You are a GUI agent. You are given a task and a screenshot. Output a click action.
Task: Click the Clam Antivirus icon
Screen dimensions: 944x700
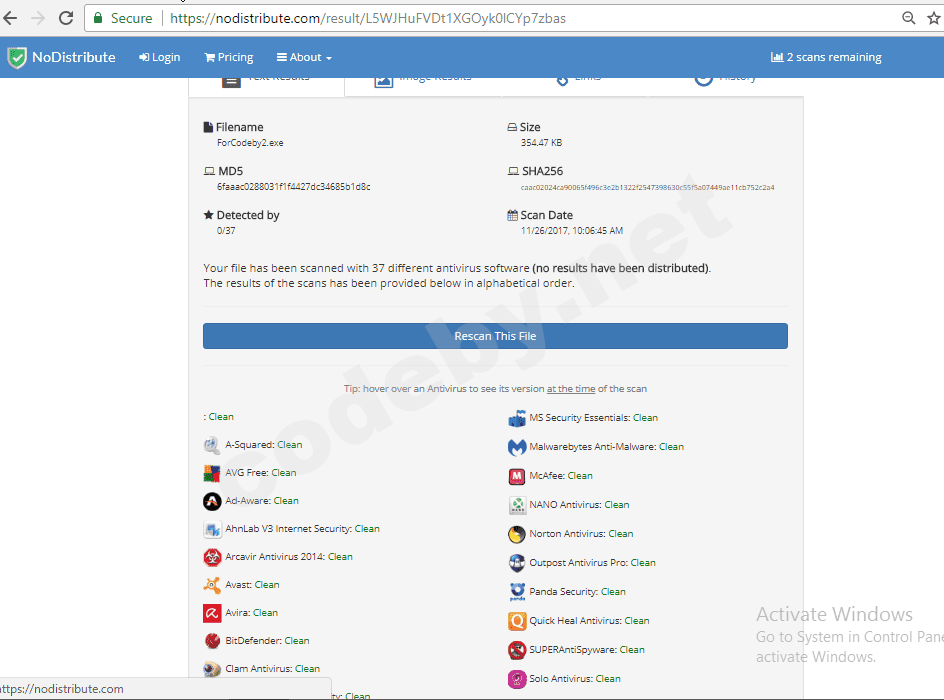click(211, 669)
